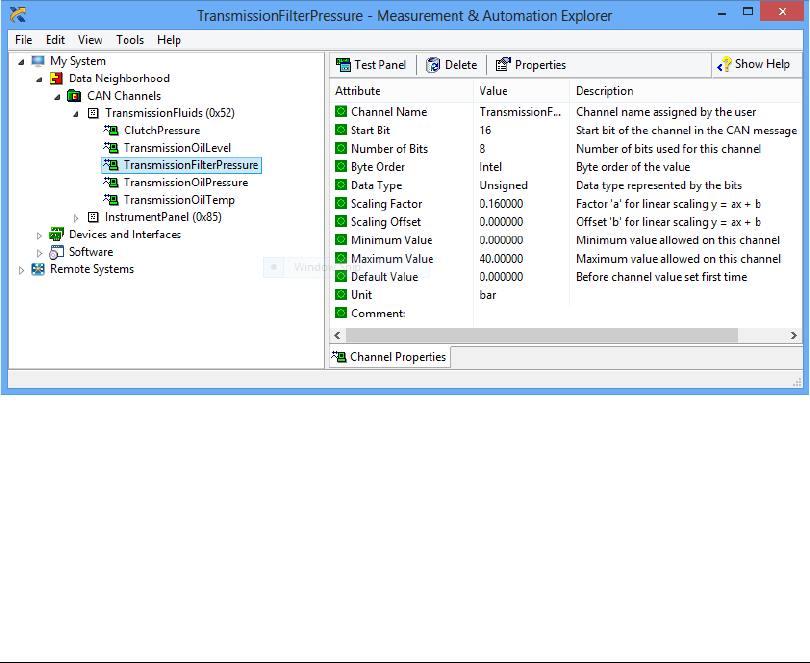Collapse the My System tree node
The image size is (810, 663).
[21, 62]
